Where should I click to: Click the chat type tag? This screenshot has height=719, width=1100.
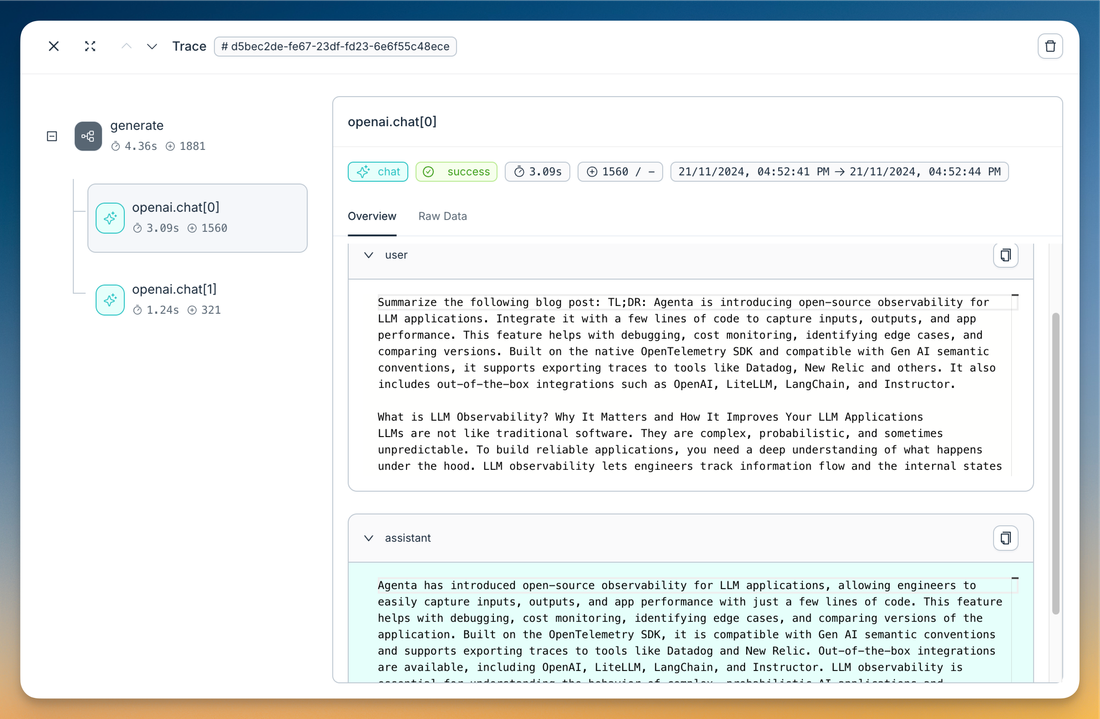tap(378, 172)
